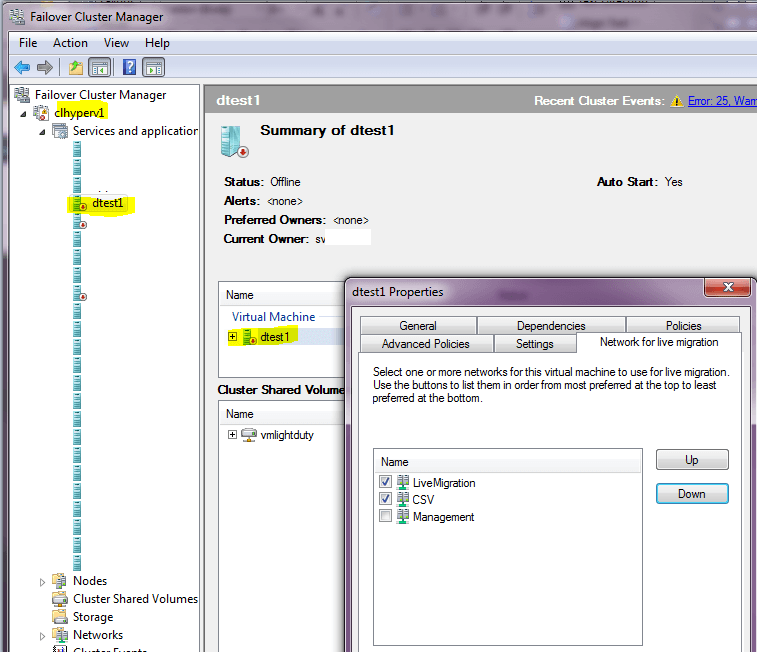Click the dtest1 server icon in tree

tap(79, 204)
